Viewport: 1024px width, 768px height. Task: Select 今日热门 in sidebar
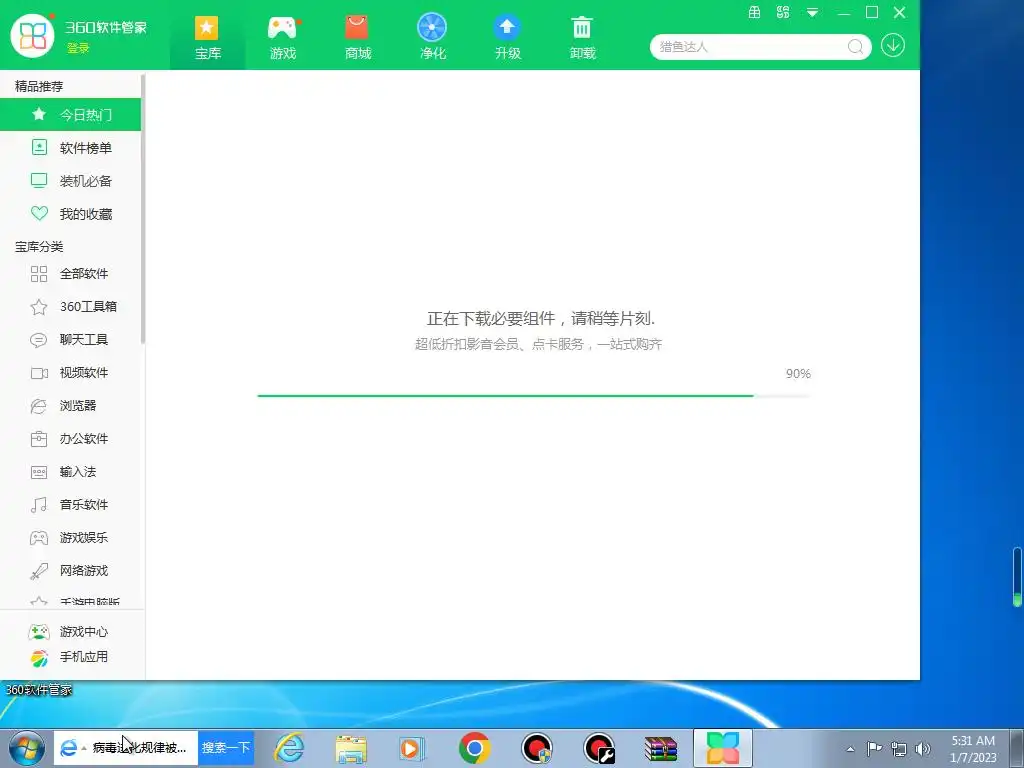pos(71,115)
